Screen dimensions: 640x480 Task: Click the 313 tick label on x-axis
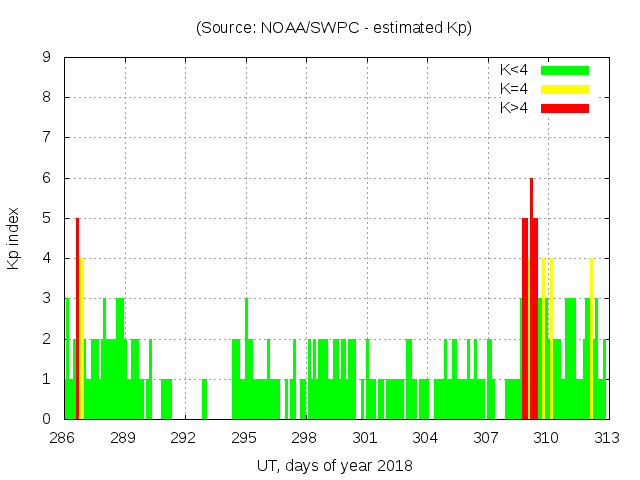click(x=607, y=438)
